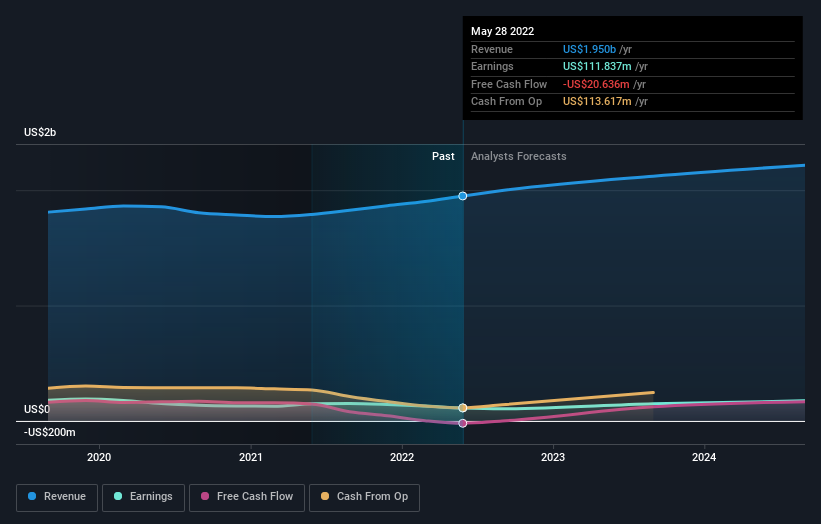This screenshot has height=524, width=821.
Task: Click the 'May 28 2022' tooltip date
Action: 503,31
